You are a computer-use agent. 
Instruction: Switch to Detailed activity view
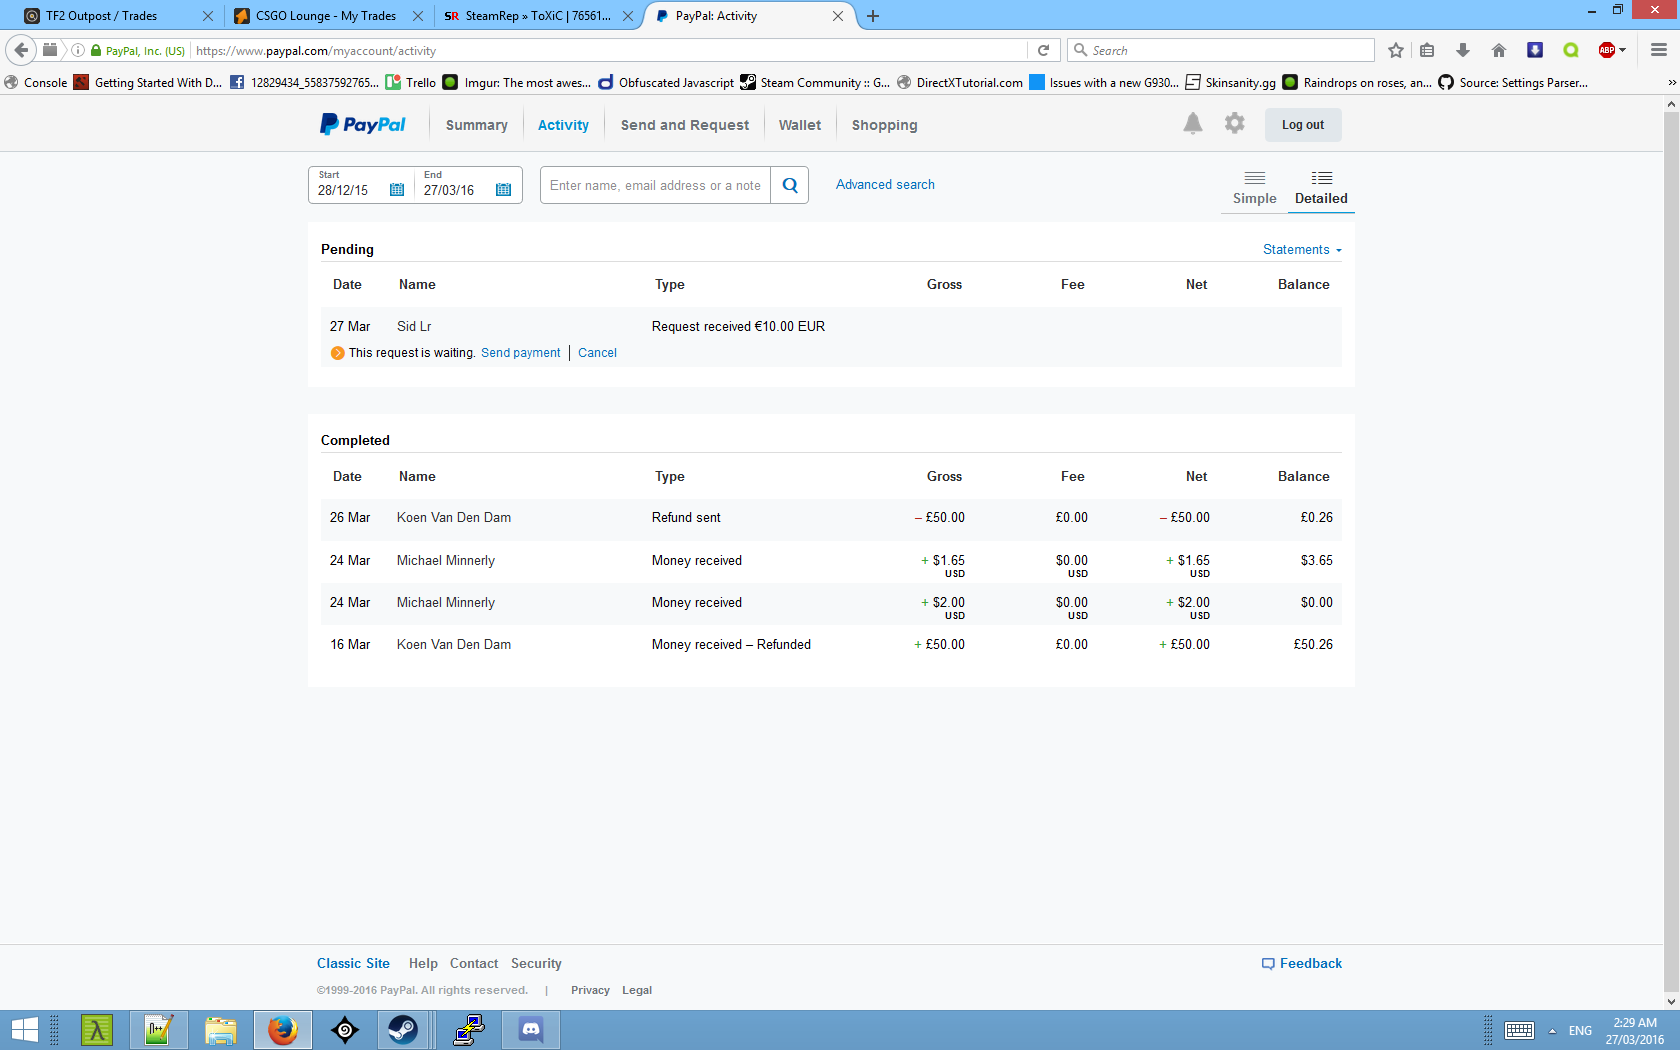[x=1320, y=187]
